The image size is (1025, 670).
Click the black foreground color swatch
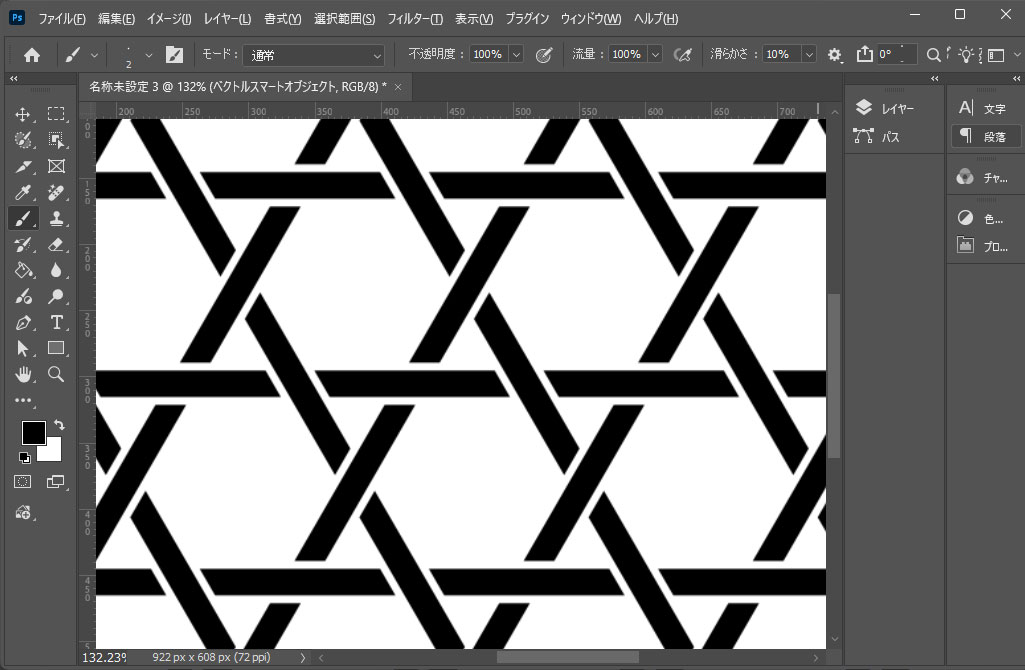pyautogui.click(x=33, y=433)
